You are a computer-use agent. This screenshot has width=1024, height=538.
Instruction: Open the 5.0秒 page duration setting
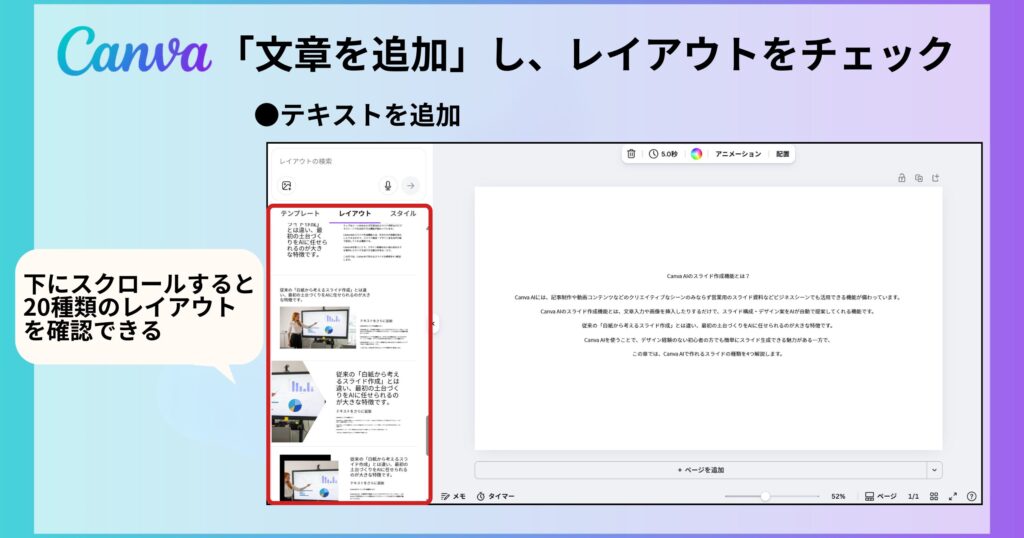pos(662,154)
